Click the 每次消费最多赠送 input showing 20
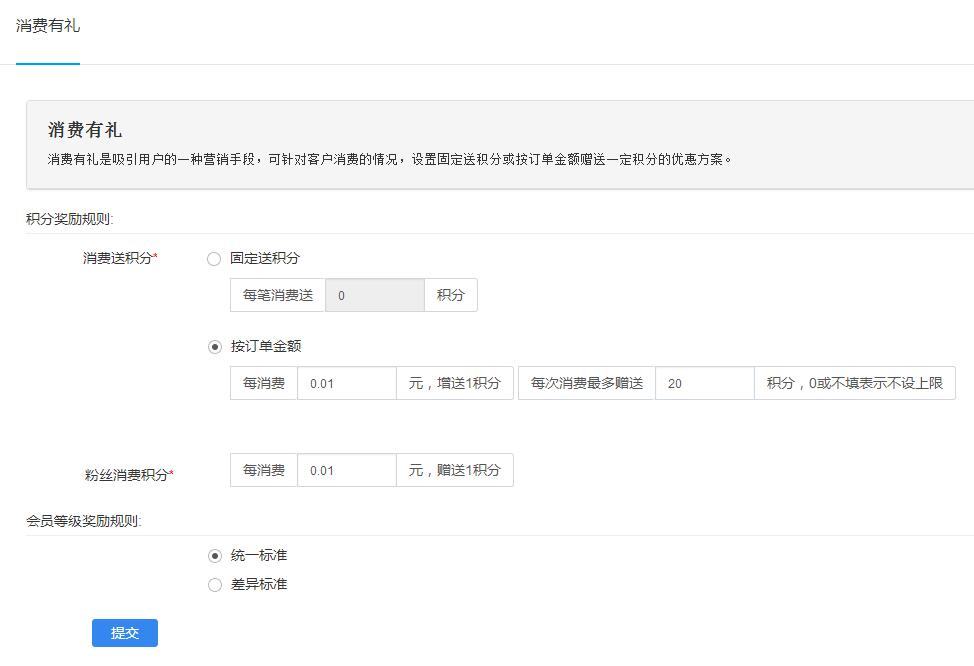This screenshot has height=666, width=974. 704,384
